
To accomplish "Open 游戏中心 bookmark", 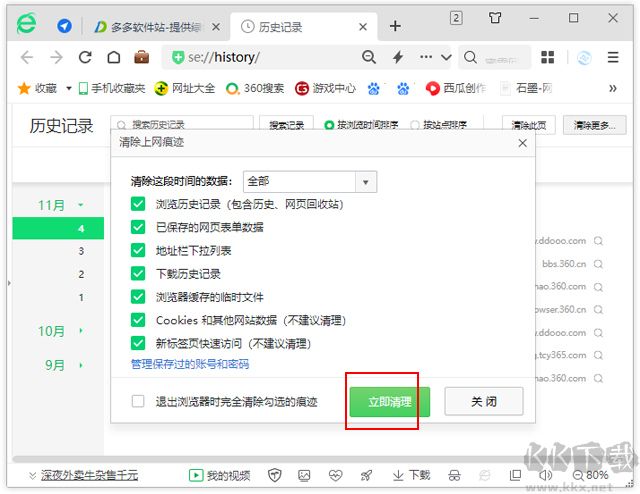I will point(325,88).
